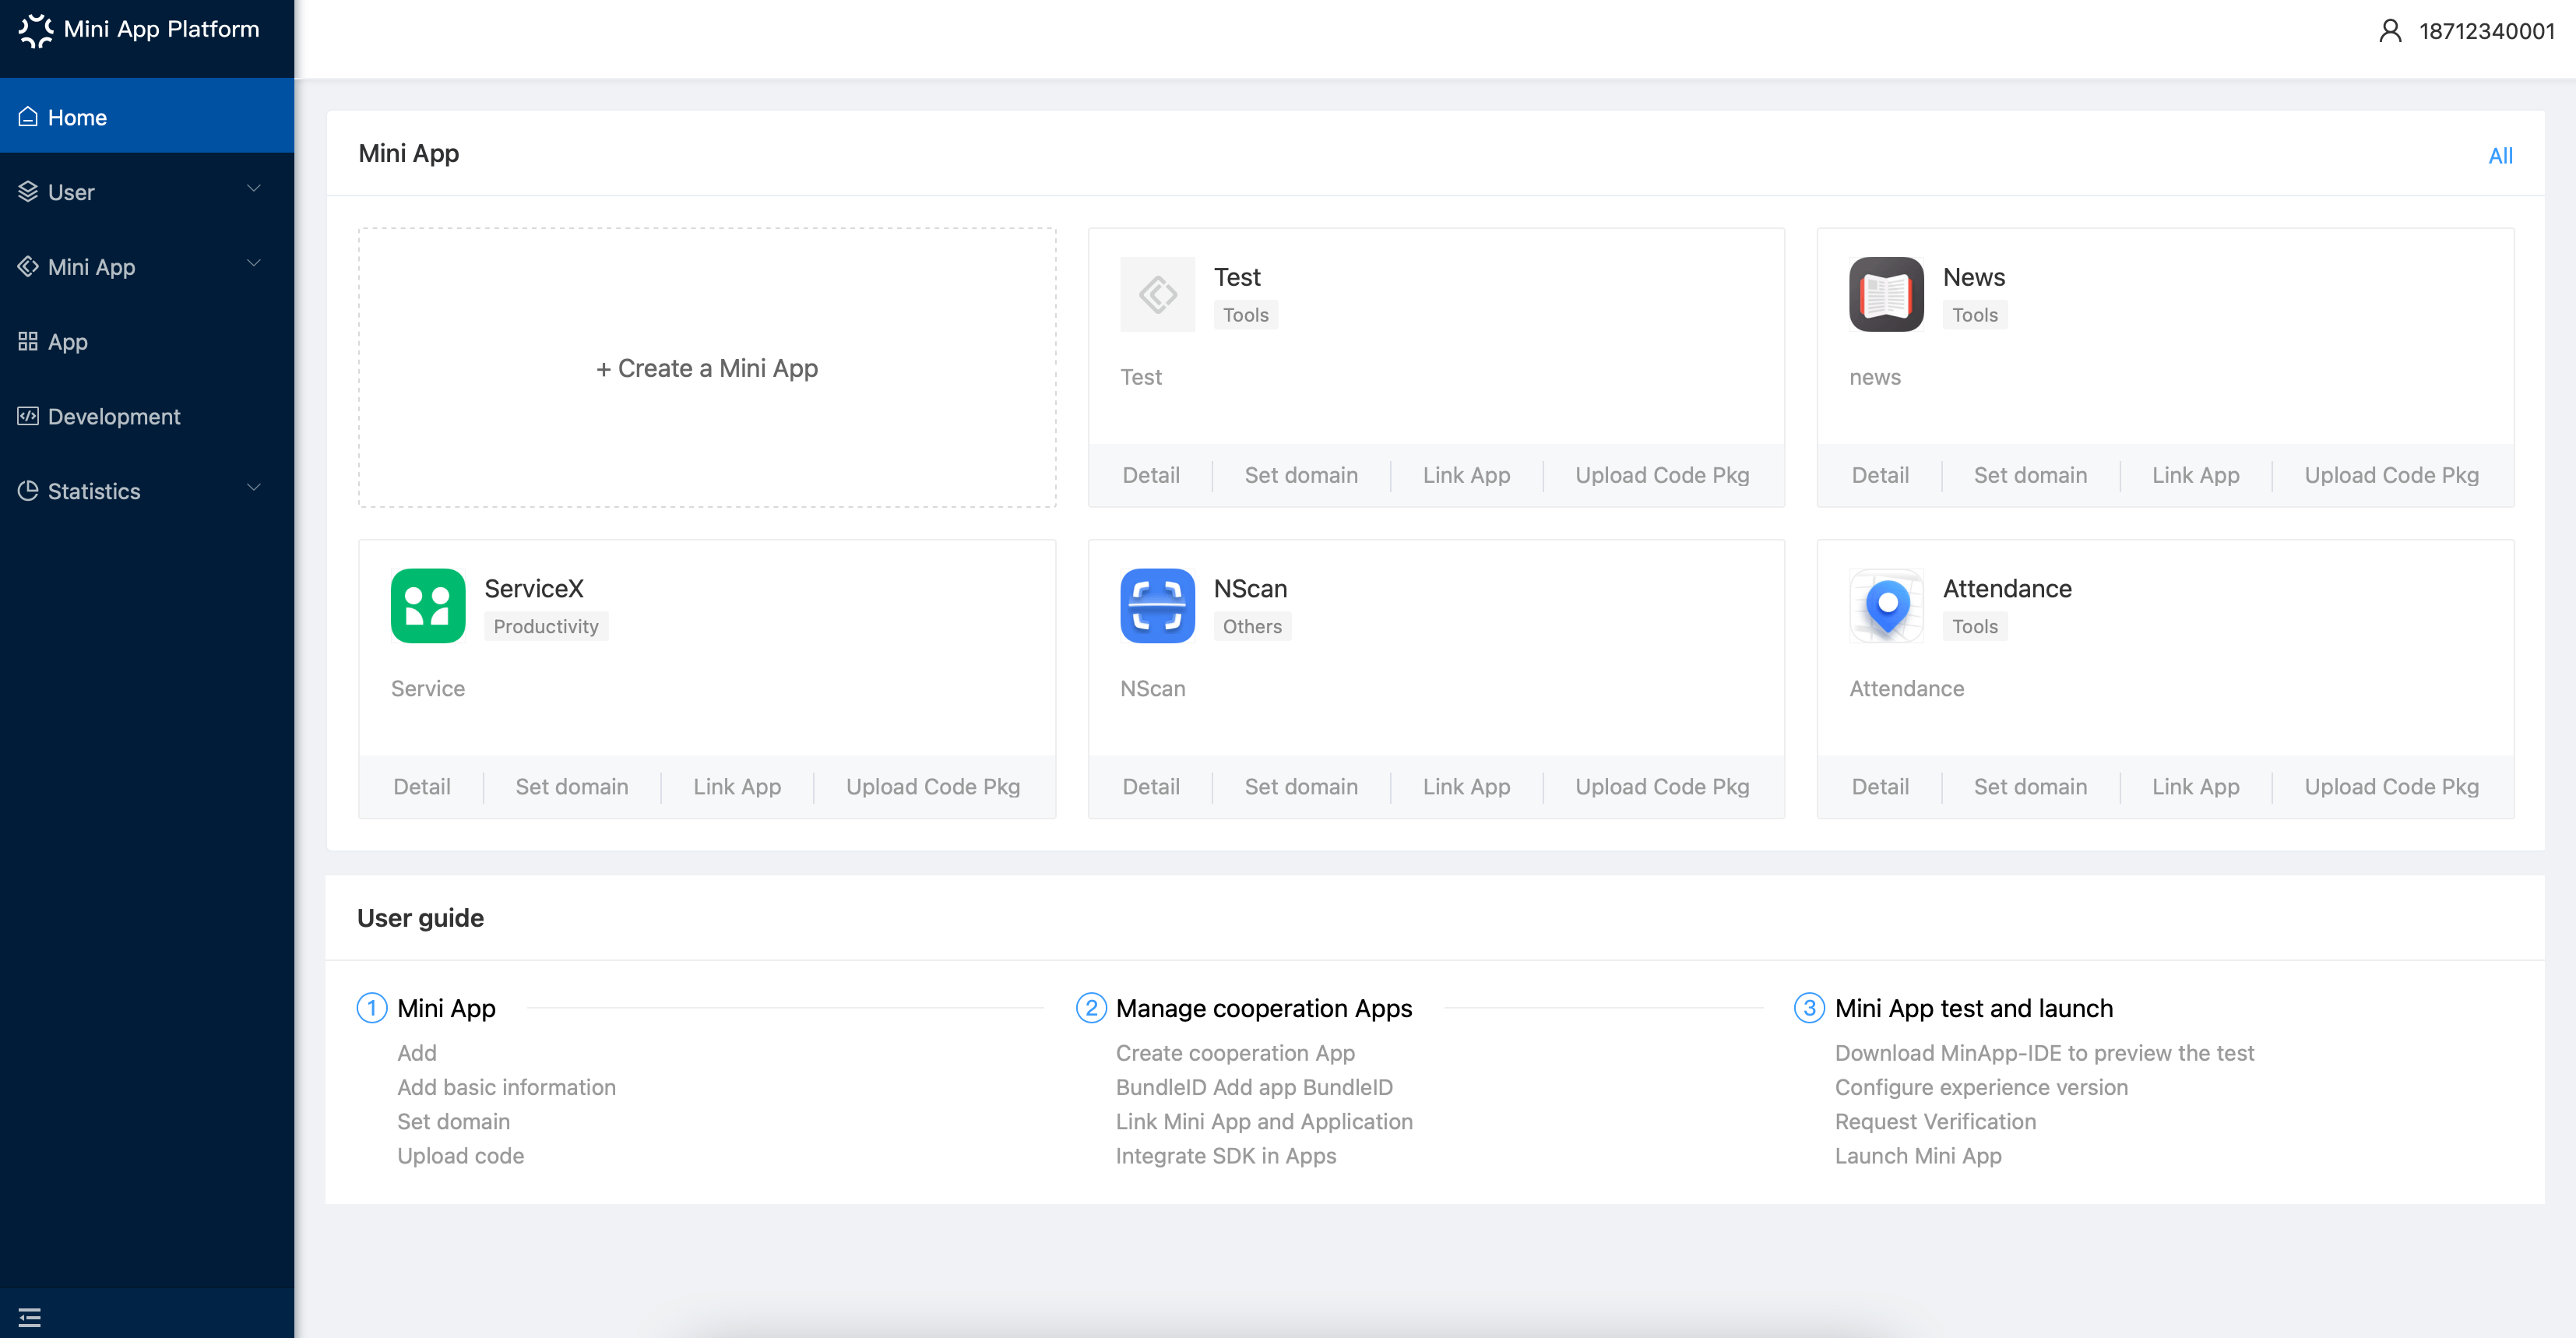Click Link App on the News card
This screenshot has width=2576, height=1338.
2195,475
